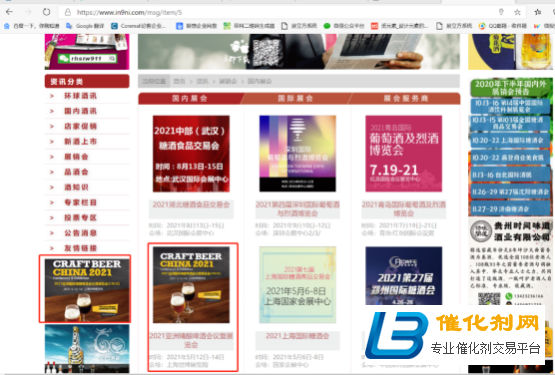Click the 时间: 2021年8月13日-15日 text

(x=187, y=226)
